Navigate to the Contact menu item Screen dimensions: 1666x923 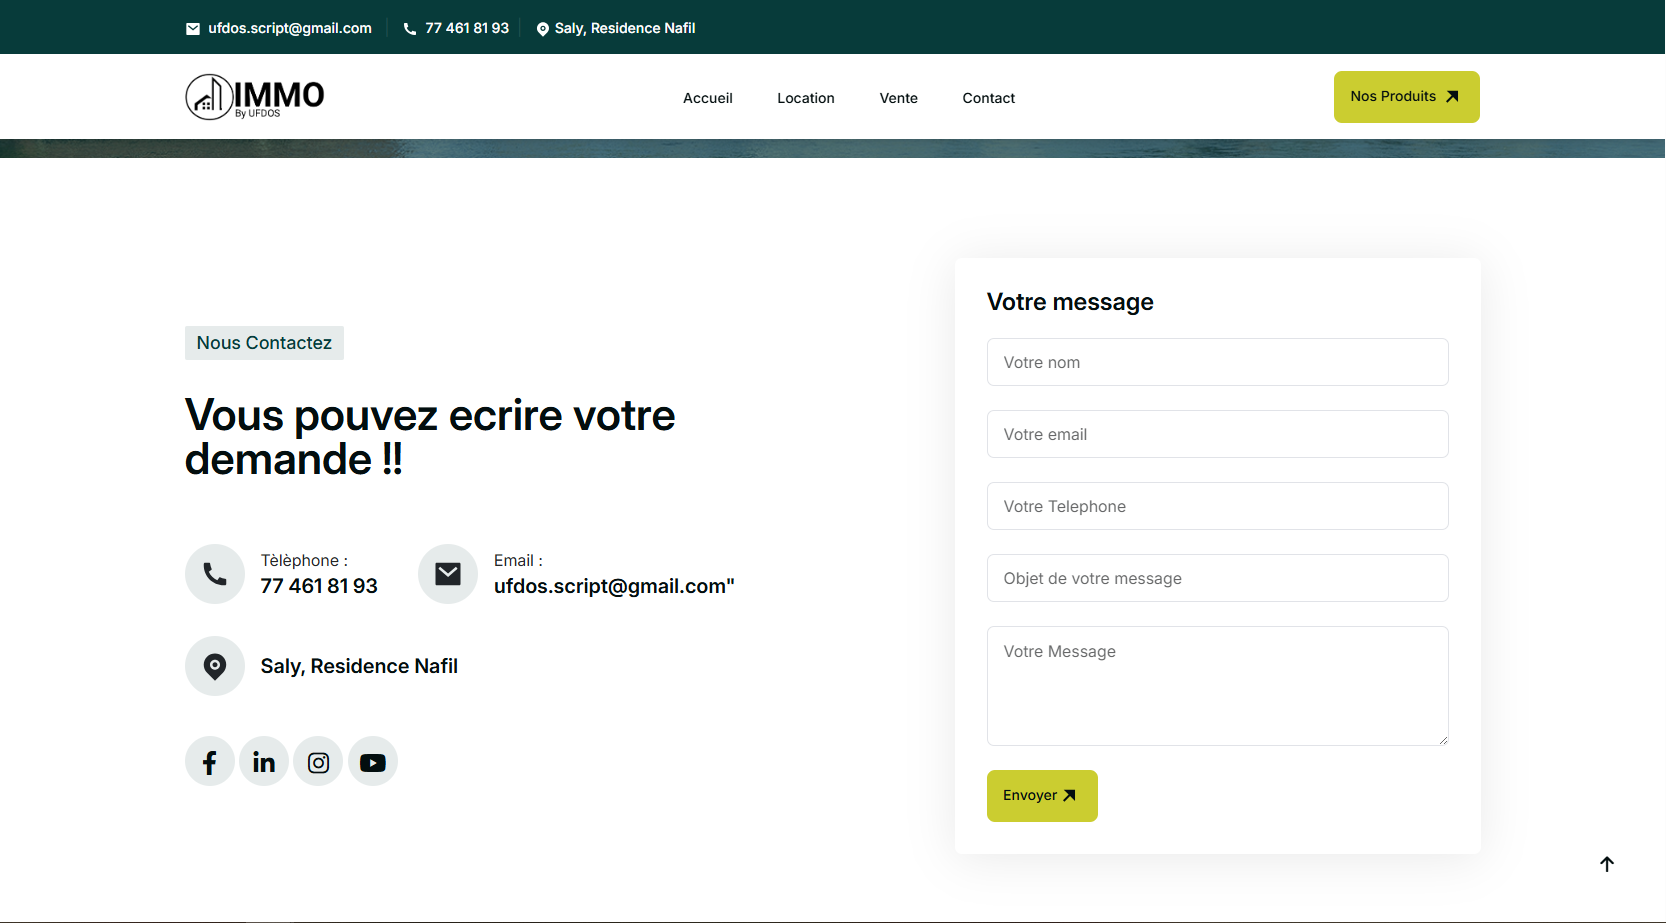click(988, 98)
